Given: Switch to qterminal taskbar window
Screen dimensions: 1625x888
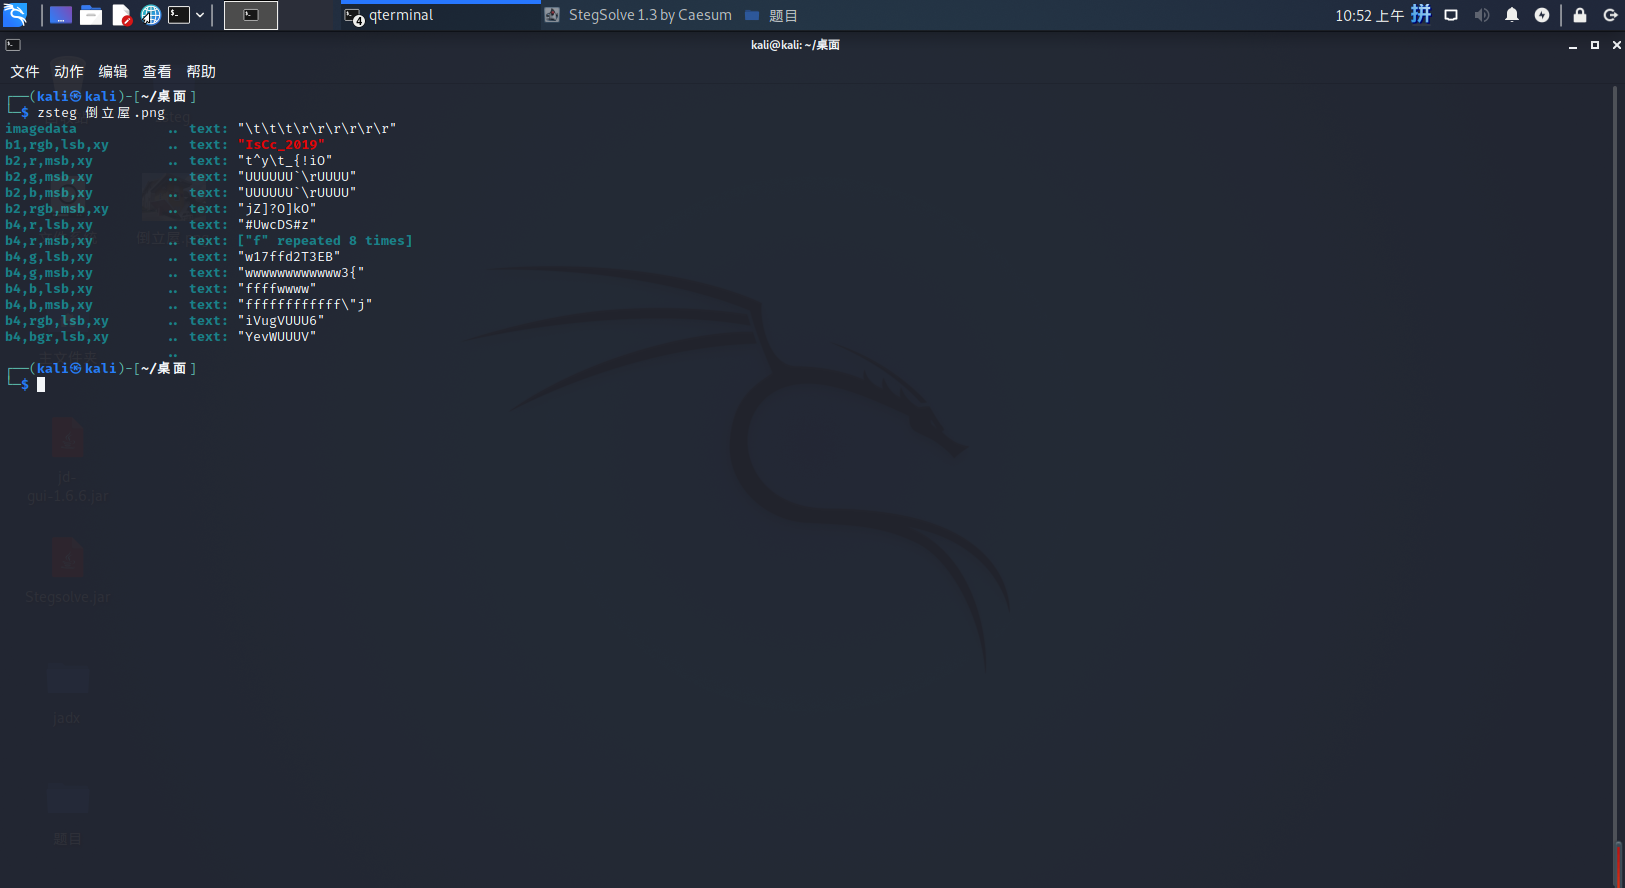Looking at the screenshot, I should [439, 15].
